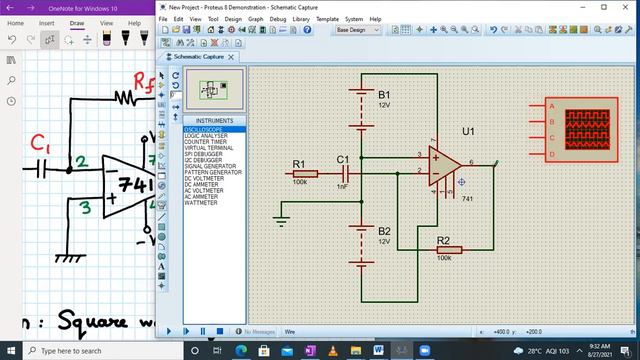Click the Zoom In magnifier icon

point(444,30)
